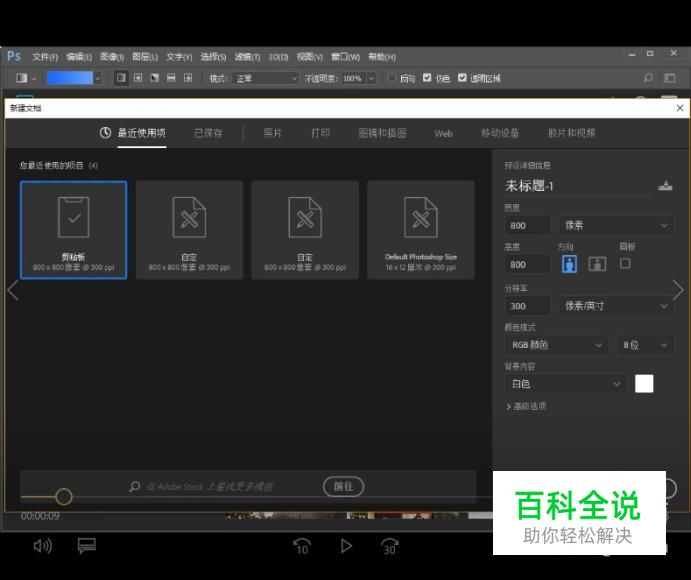Click the video player volume icon
The width and height of the screenshot is (691, 580).
coord(42,545)
